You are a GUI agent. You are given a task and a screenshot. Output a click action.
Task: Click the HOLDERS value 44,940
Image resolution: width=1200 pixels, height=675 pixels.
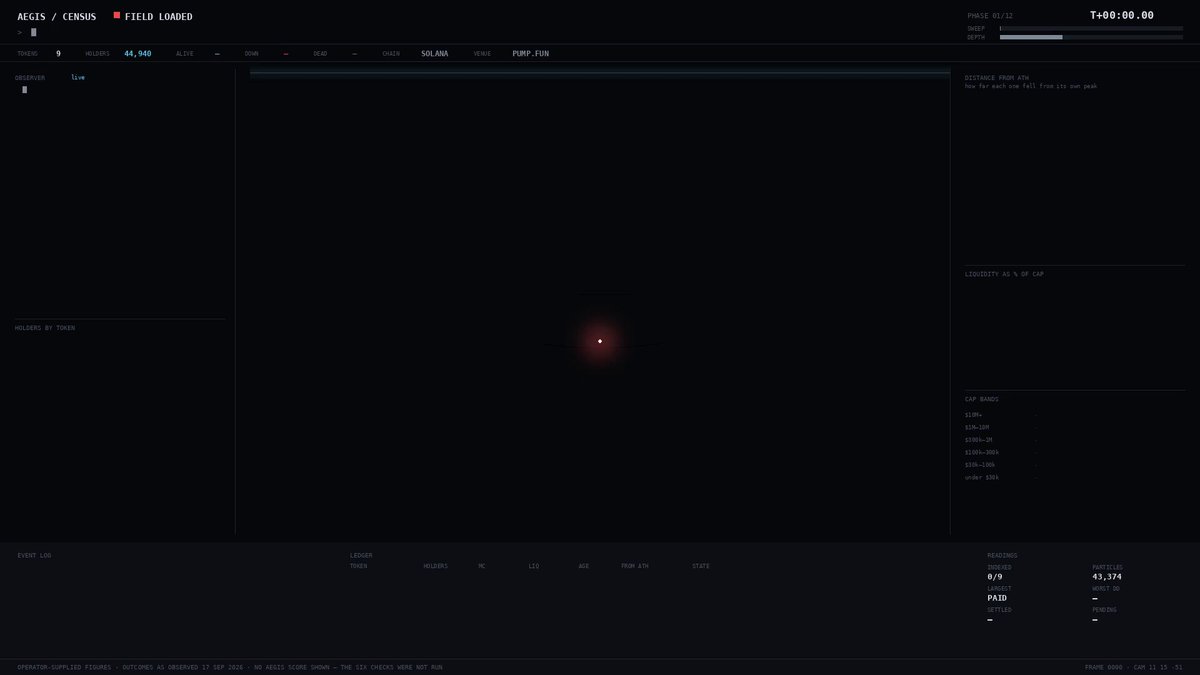138,53
